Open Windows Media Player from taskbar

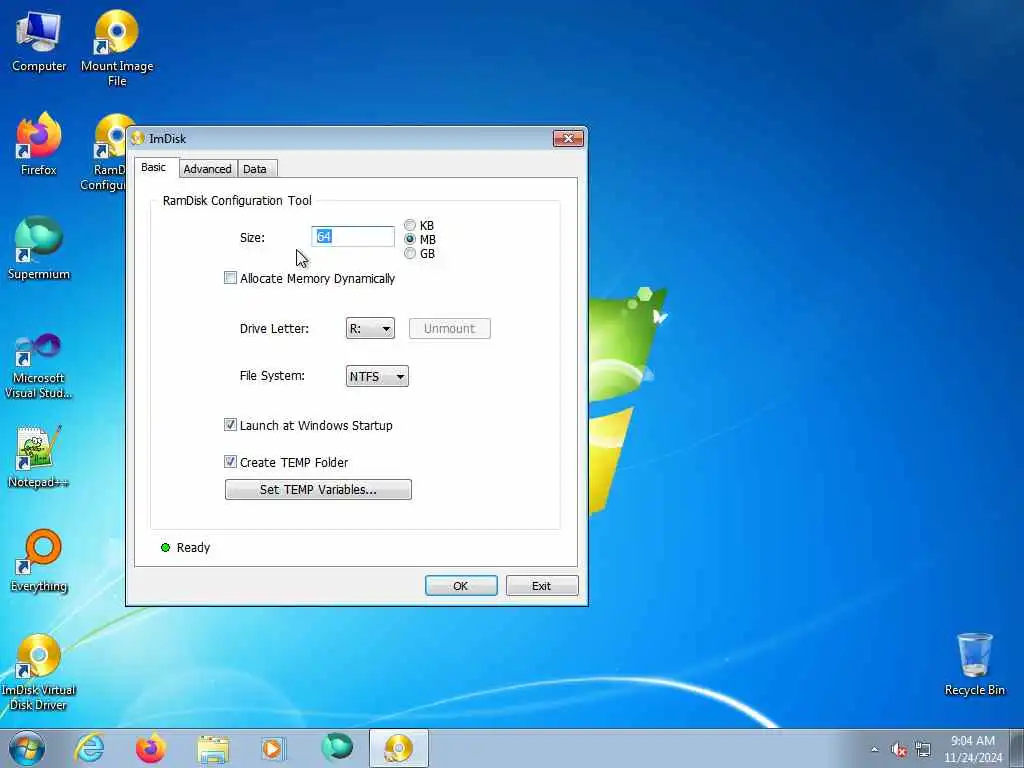(272, 748)
